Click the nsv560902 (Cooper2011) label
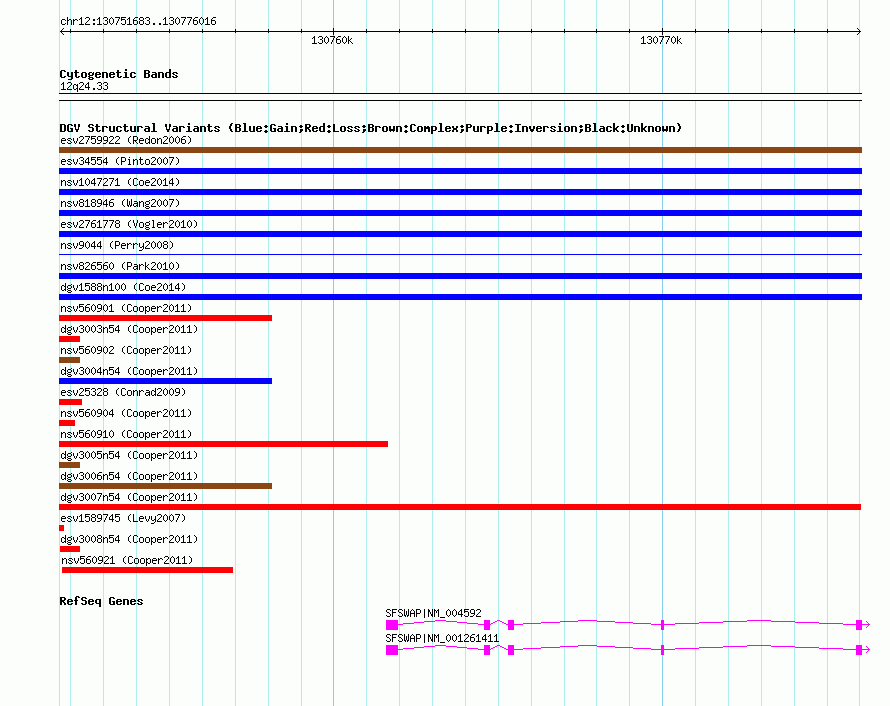Viewport: 890px width, 706px height. 126,350
